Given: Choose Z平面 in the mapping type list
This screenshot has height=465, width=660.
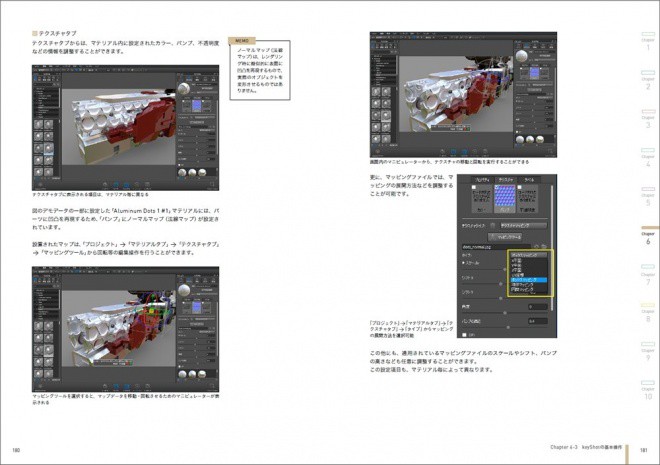Looking at the screenshot, I should point(529,270).
